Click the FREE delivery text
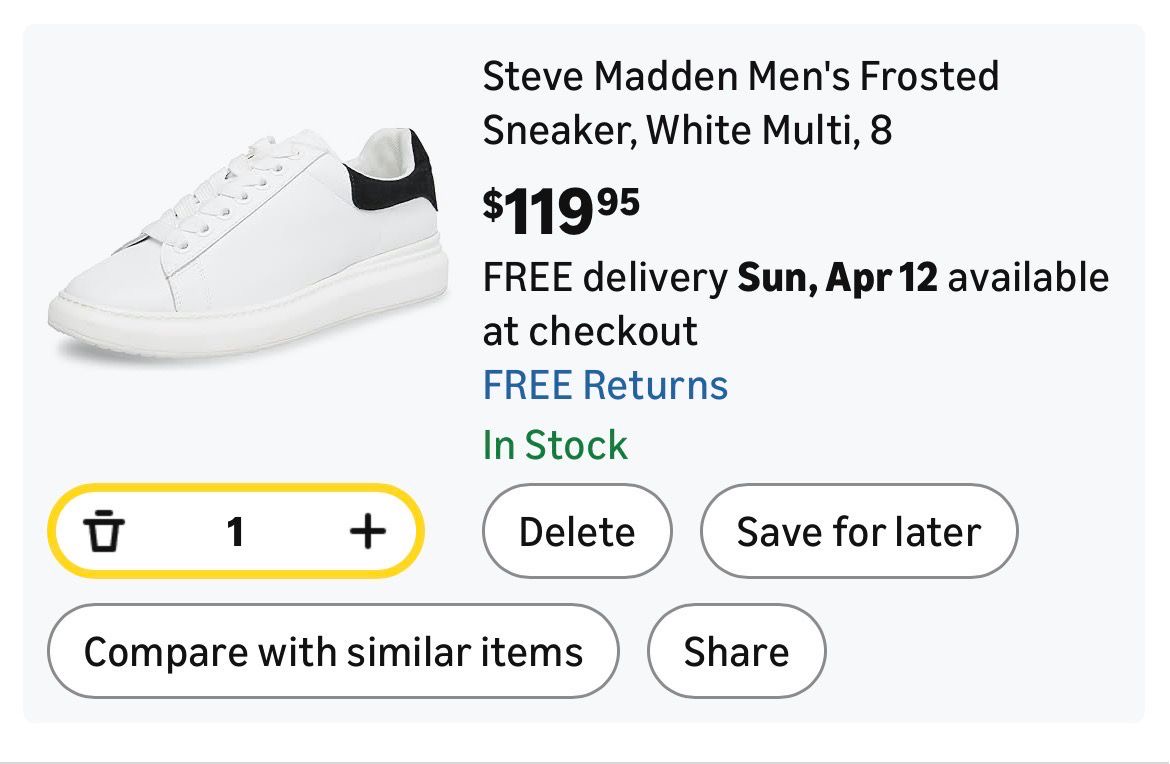 point(605,277)
